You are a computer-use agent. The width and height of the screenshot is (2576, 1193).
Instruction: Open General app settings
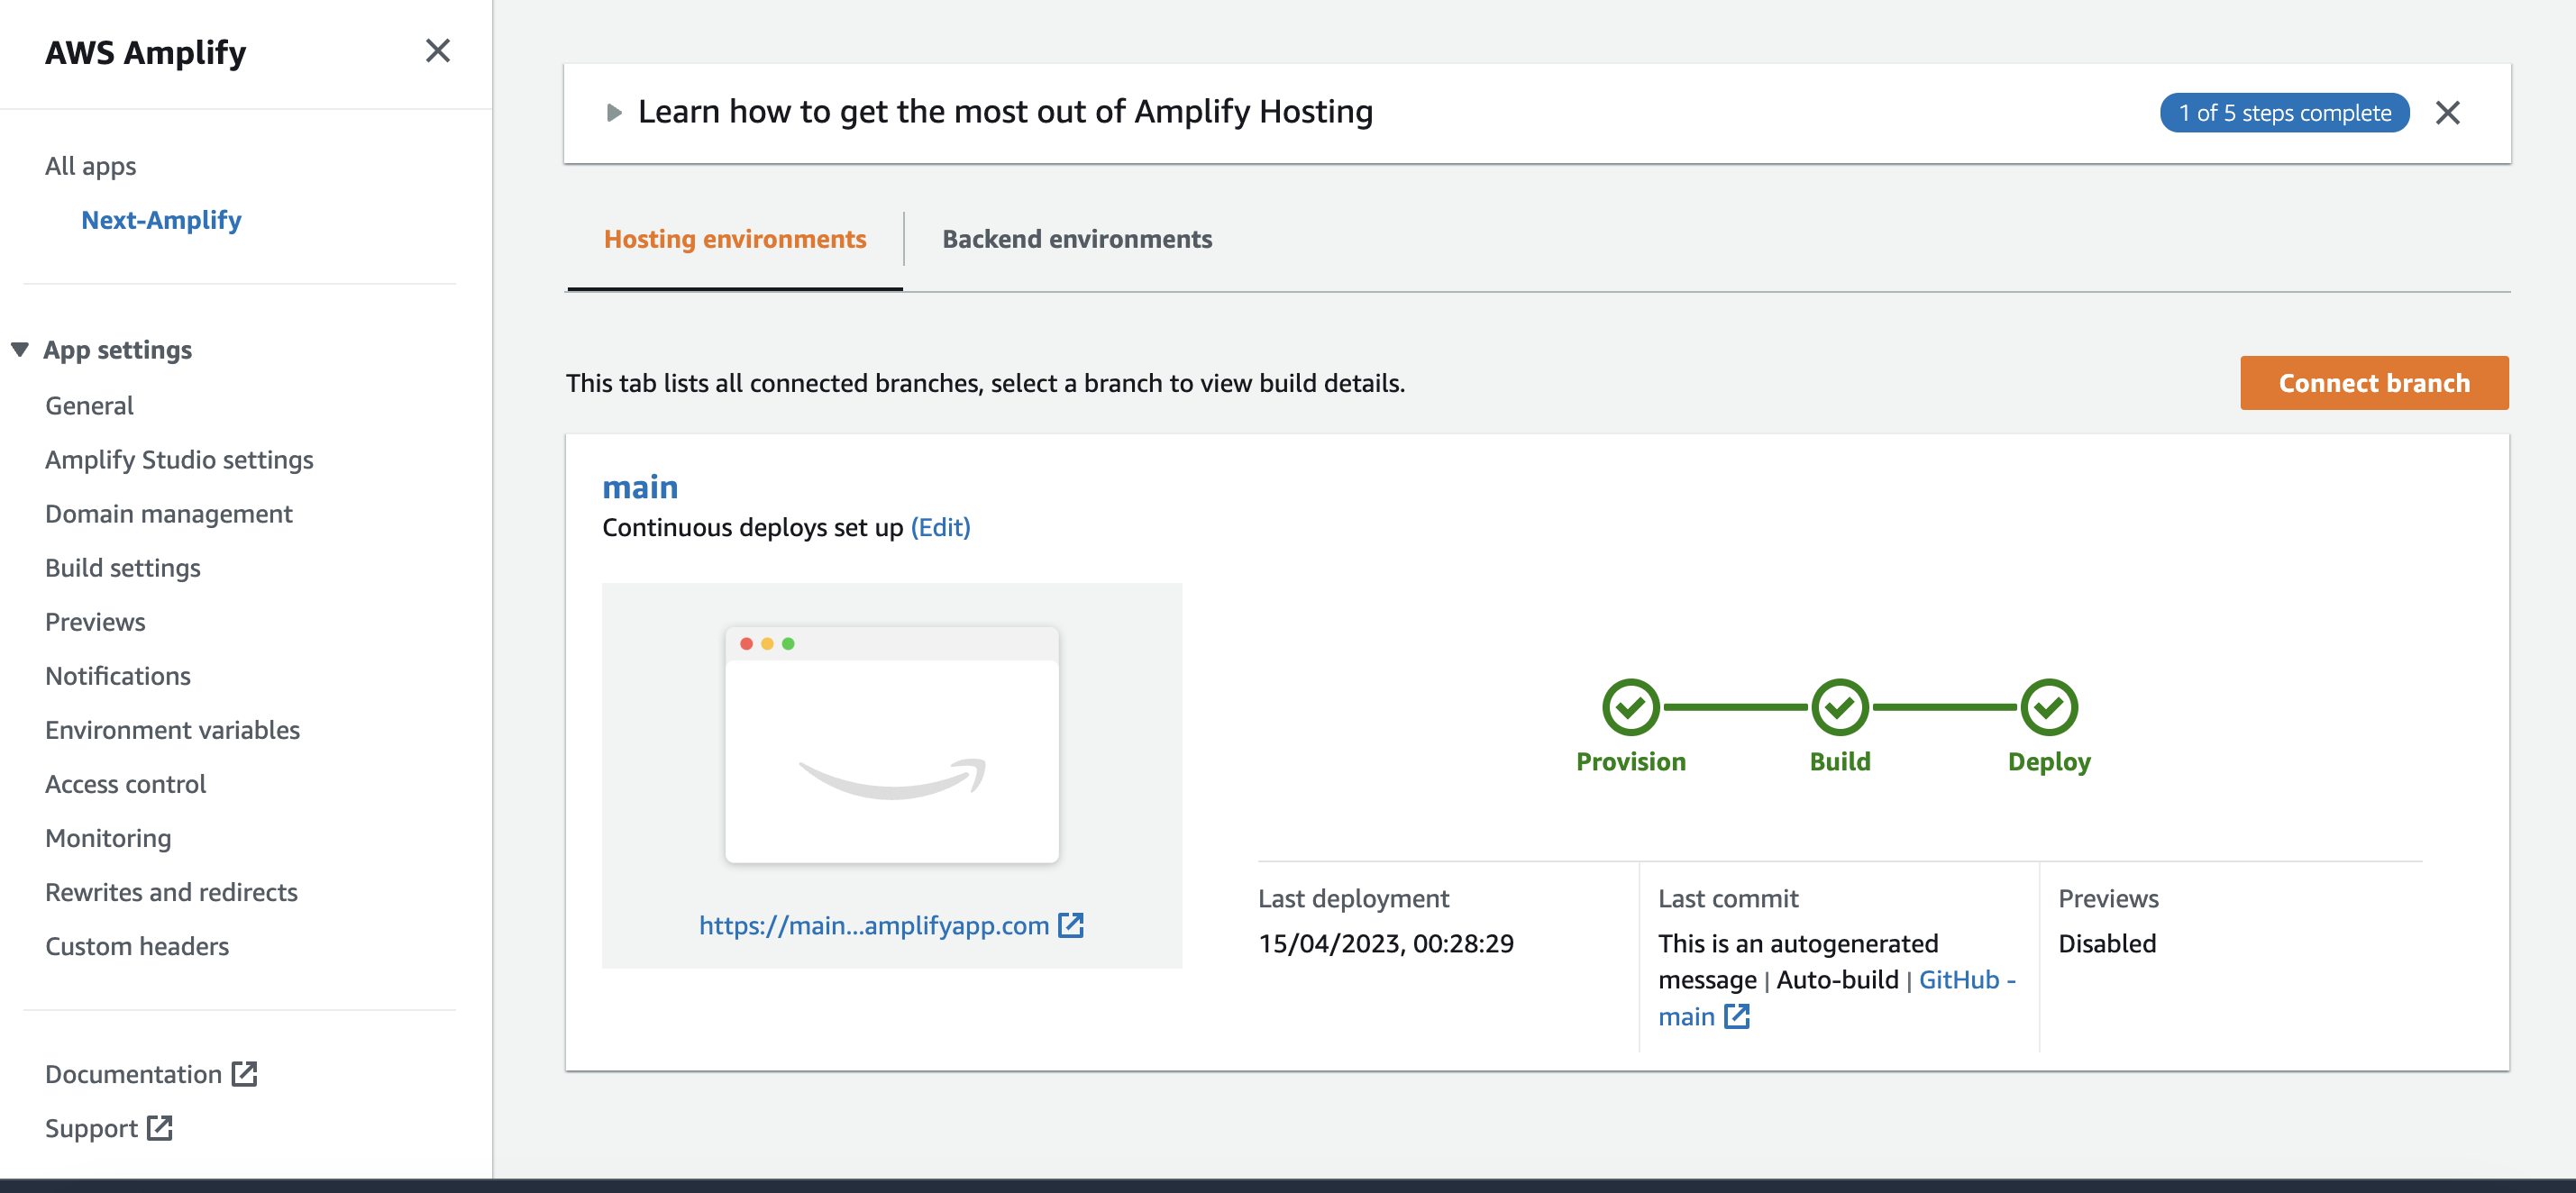tap(89, 406)
